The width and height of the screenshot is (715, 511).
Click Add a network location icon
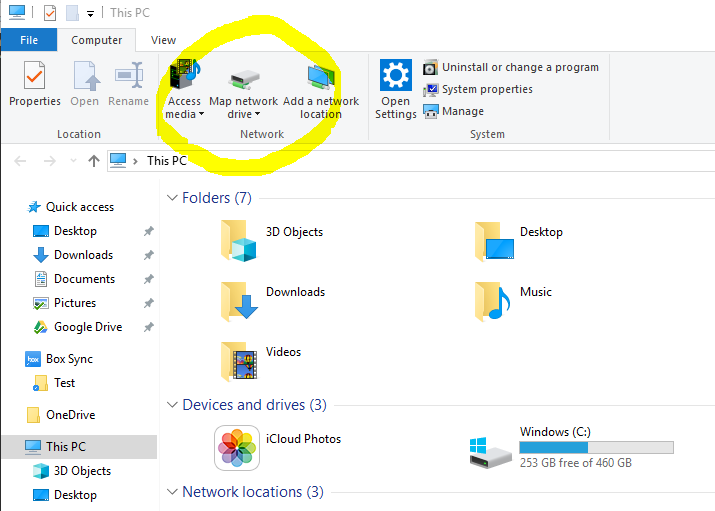point(321,78)
